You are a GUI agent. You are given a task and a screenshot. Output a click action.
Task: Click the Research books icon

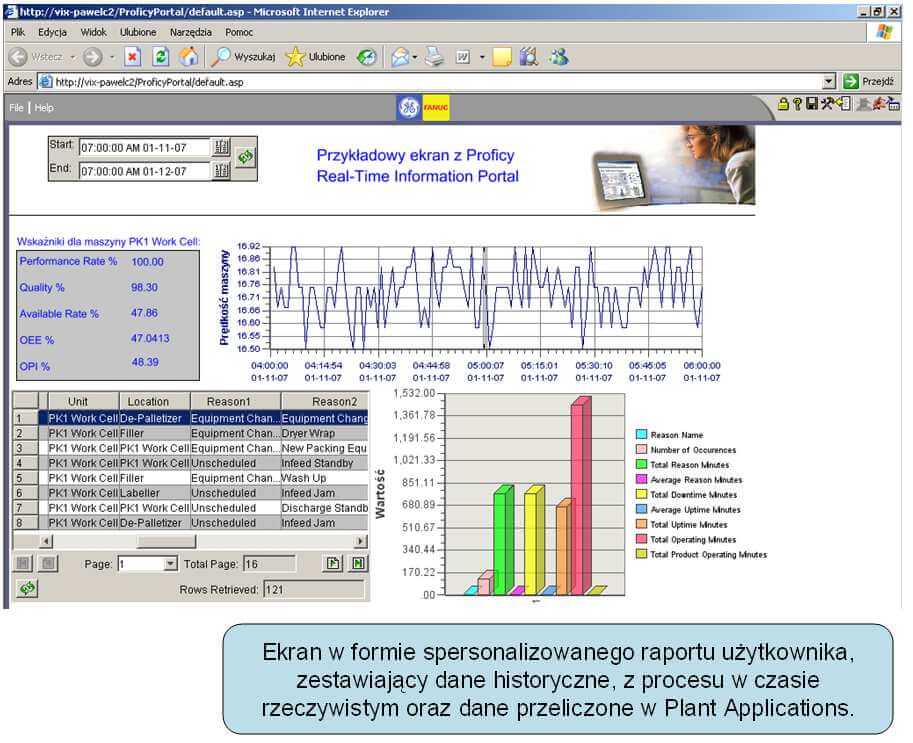point(529,56)
